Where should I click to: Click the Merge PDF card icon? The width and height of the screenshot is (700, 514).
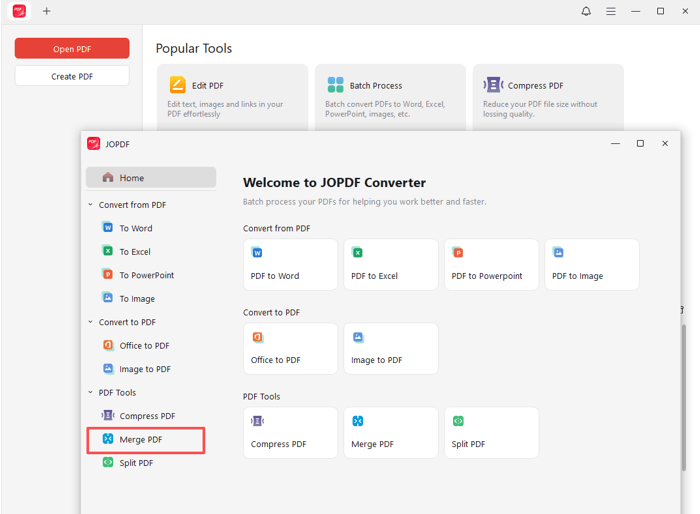(358, 421)
